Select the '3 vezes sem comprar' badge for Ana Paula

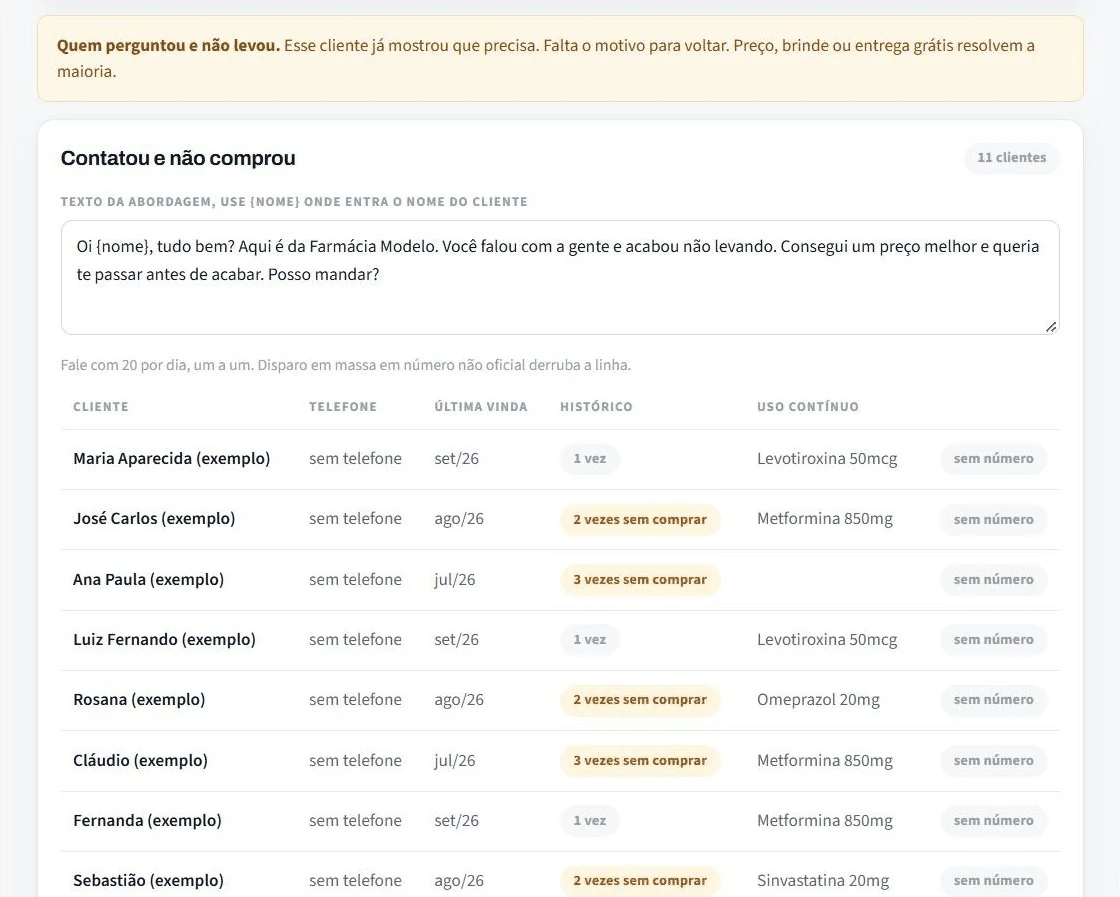[x=639, y=579]
